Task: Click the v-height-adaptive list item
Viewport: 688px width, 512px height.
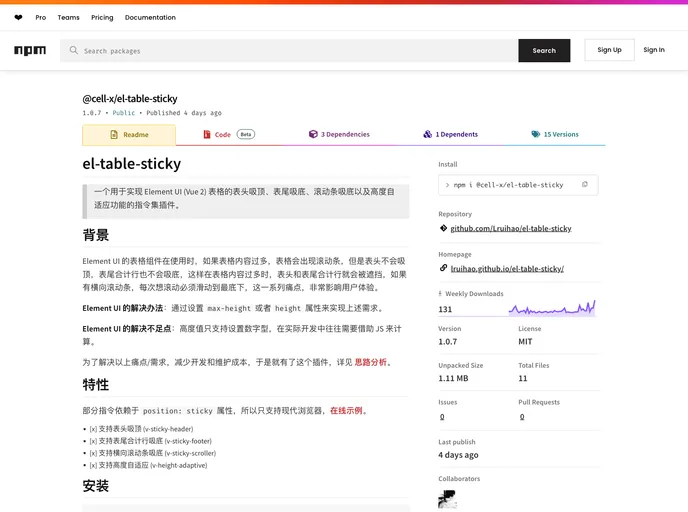Action: 148,465
